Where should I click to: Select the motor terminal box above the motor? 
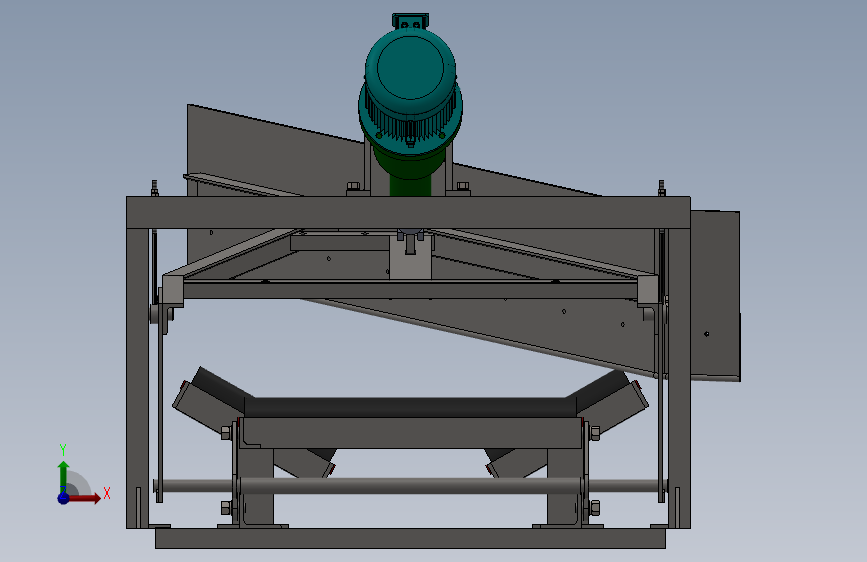click(x=410, y=21)
